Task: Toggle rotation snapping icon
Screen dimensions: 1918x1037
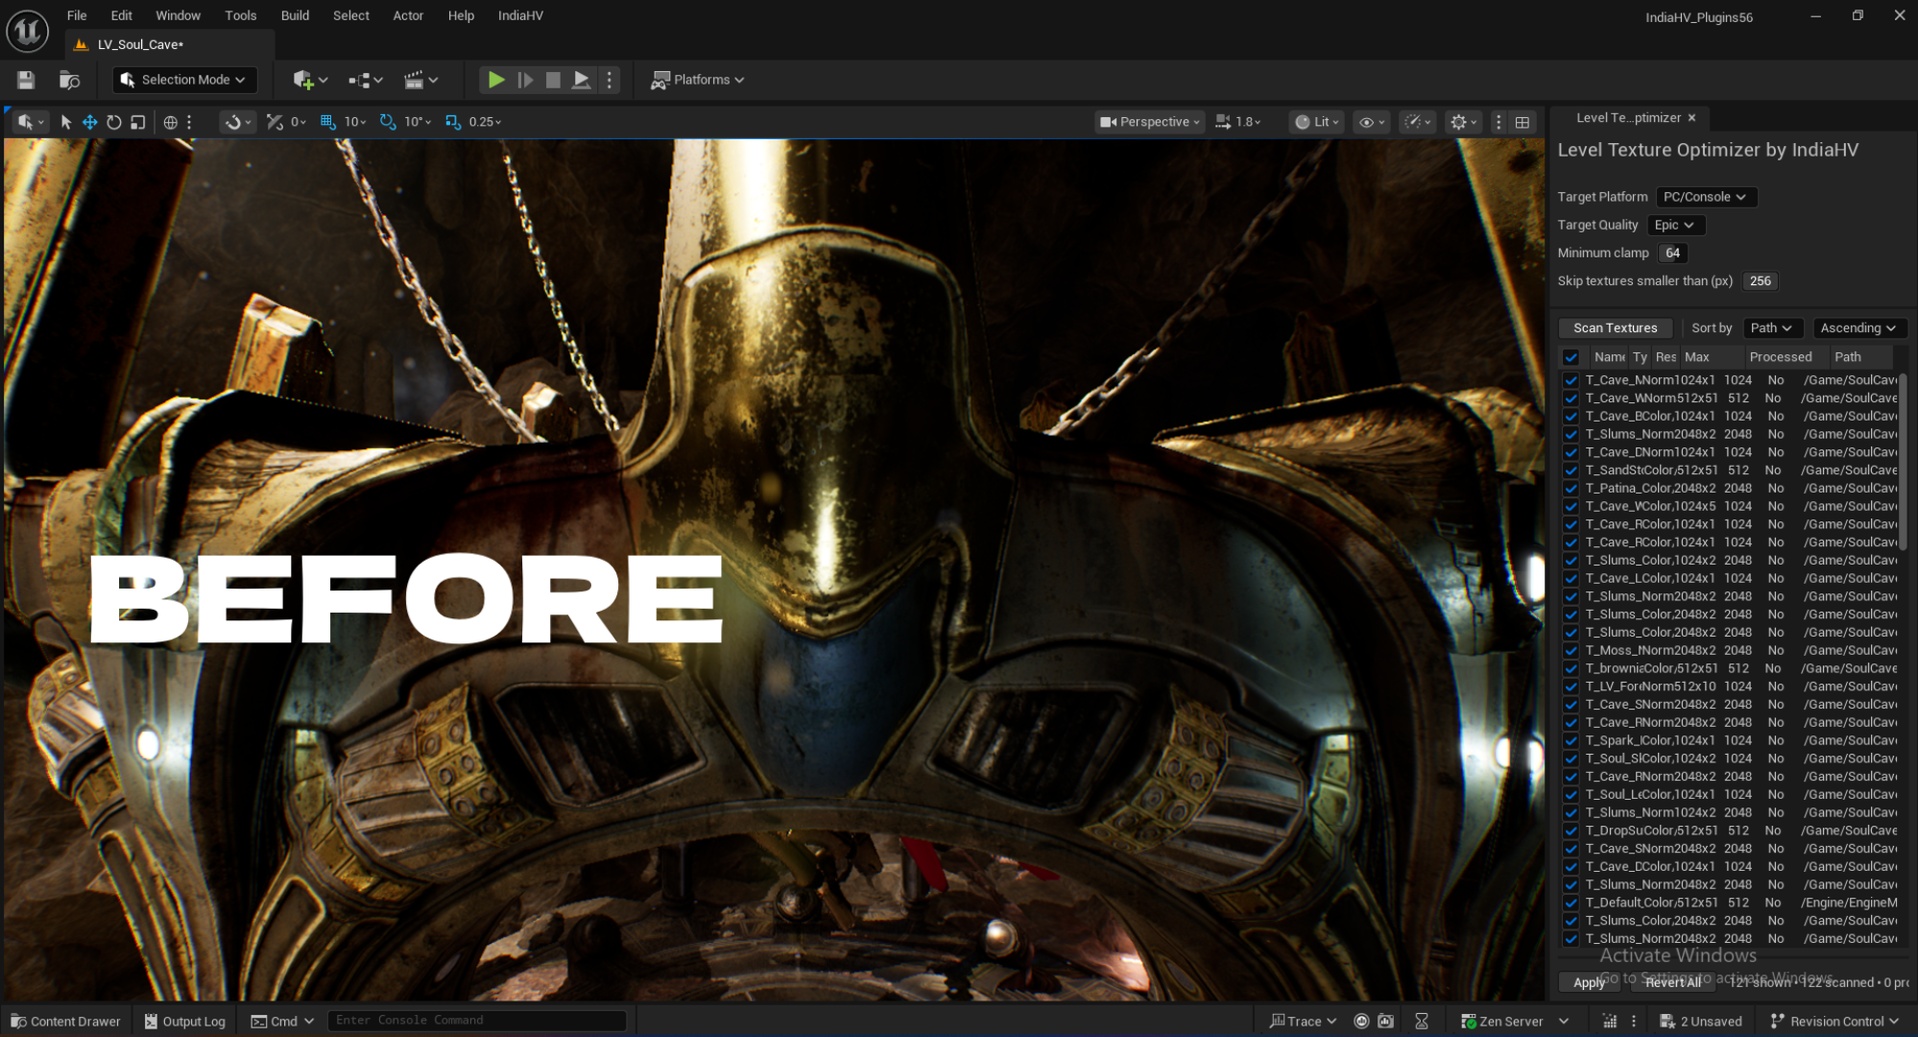Action: tap(388, 122)
